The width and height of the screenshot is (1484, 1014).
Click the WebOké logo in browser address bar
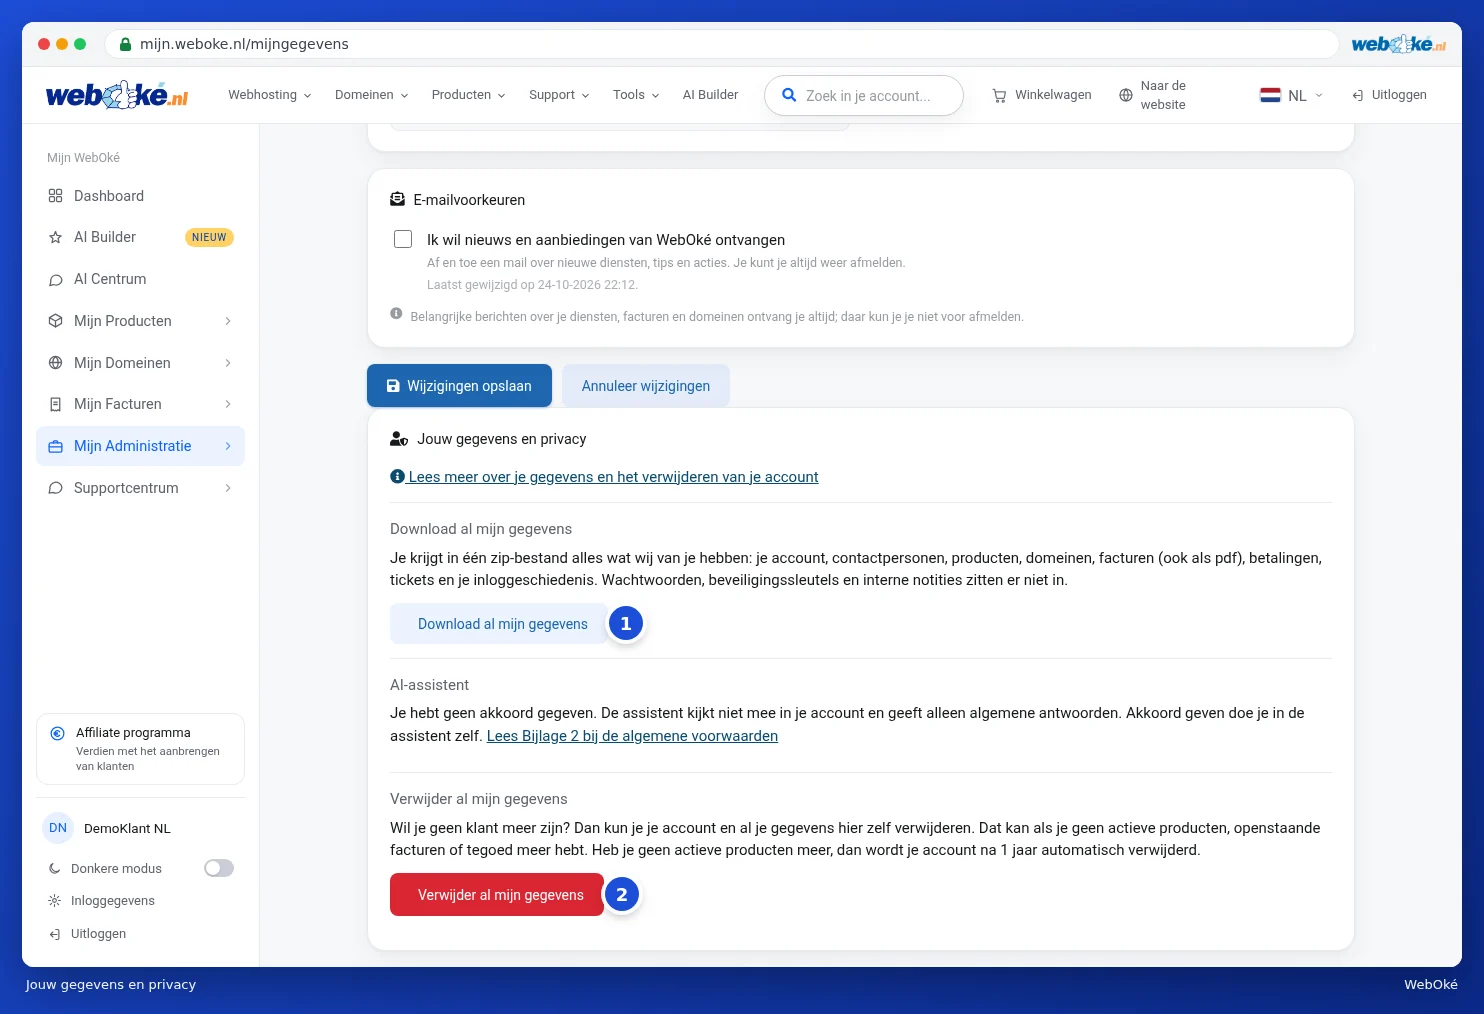(1398, 44)
